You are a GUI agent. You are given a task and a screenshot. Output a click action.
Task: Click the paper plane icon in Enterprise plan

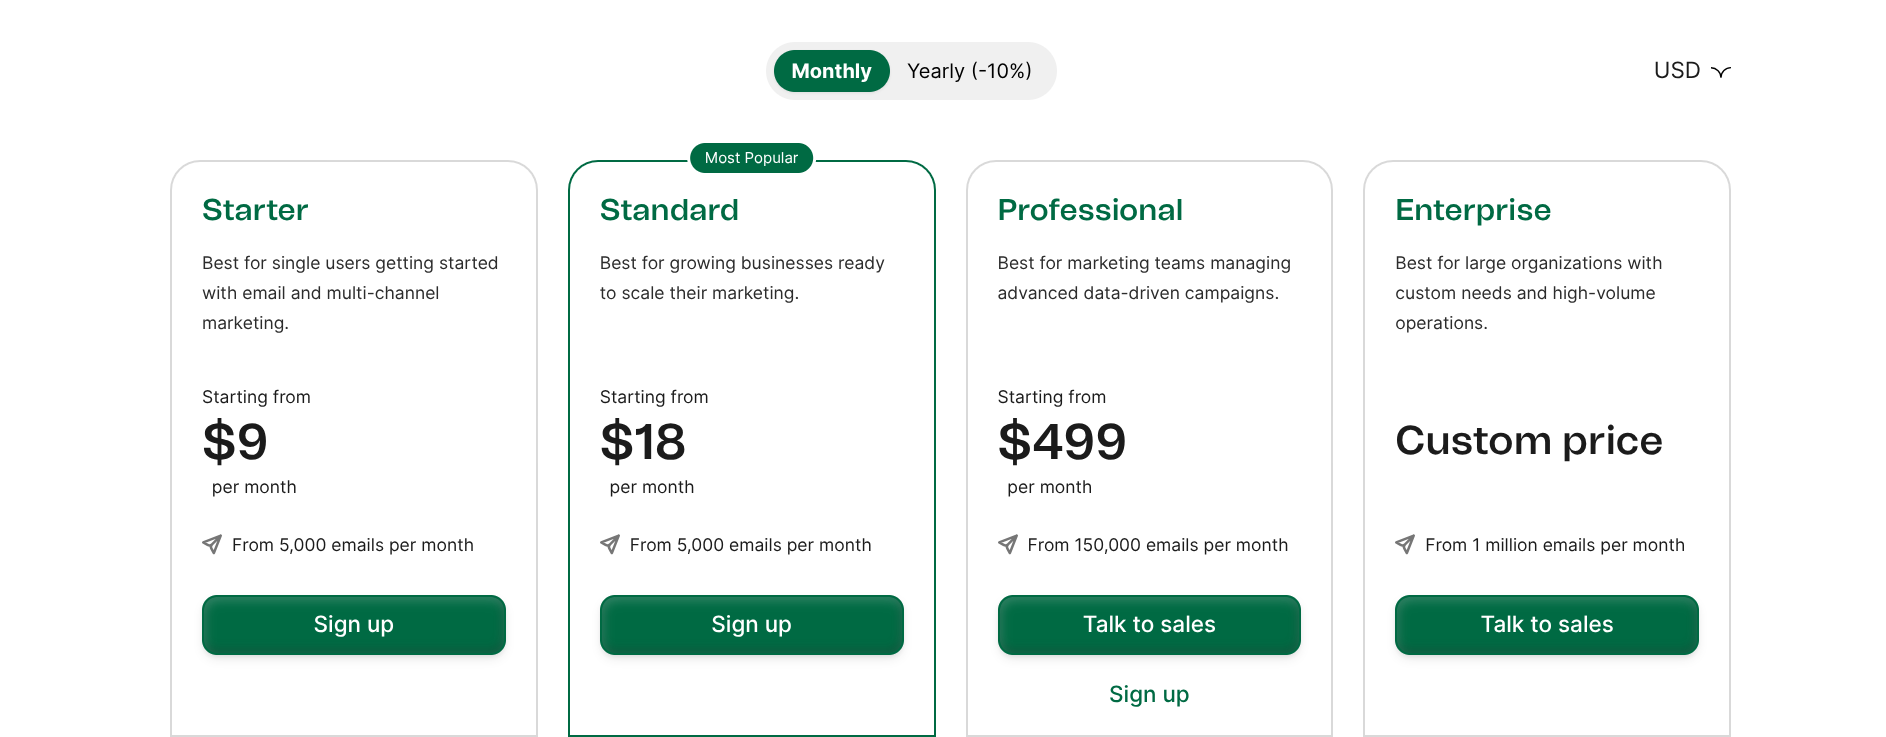(1405, 545)
